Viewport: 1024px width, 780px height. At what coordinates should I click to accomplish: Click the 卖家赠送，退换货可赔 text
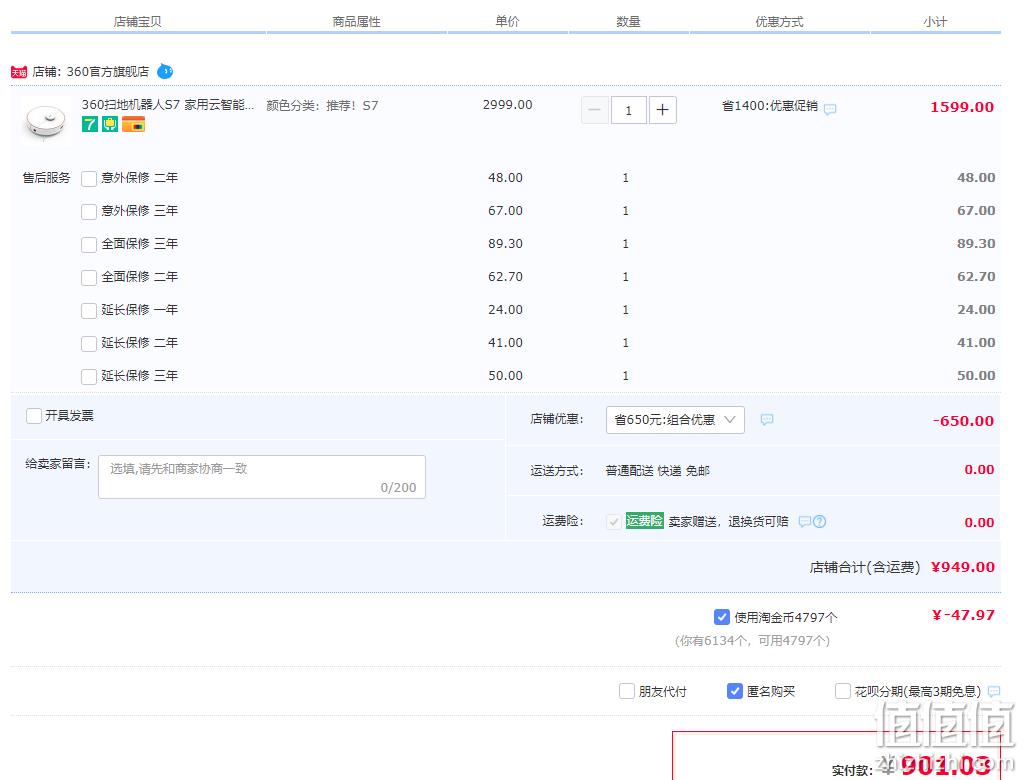coord(728,521)
